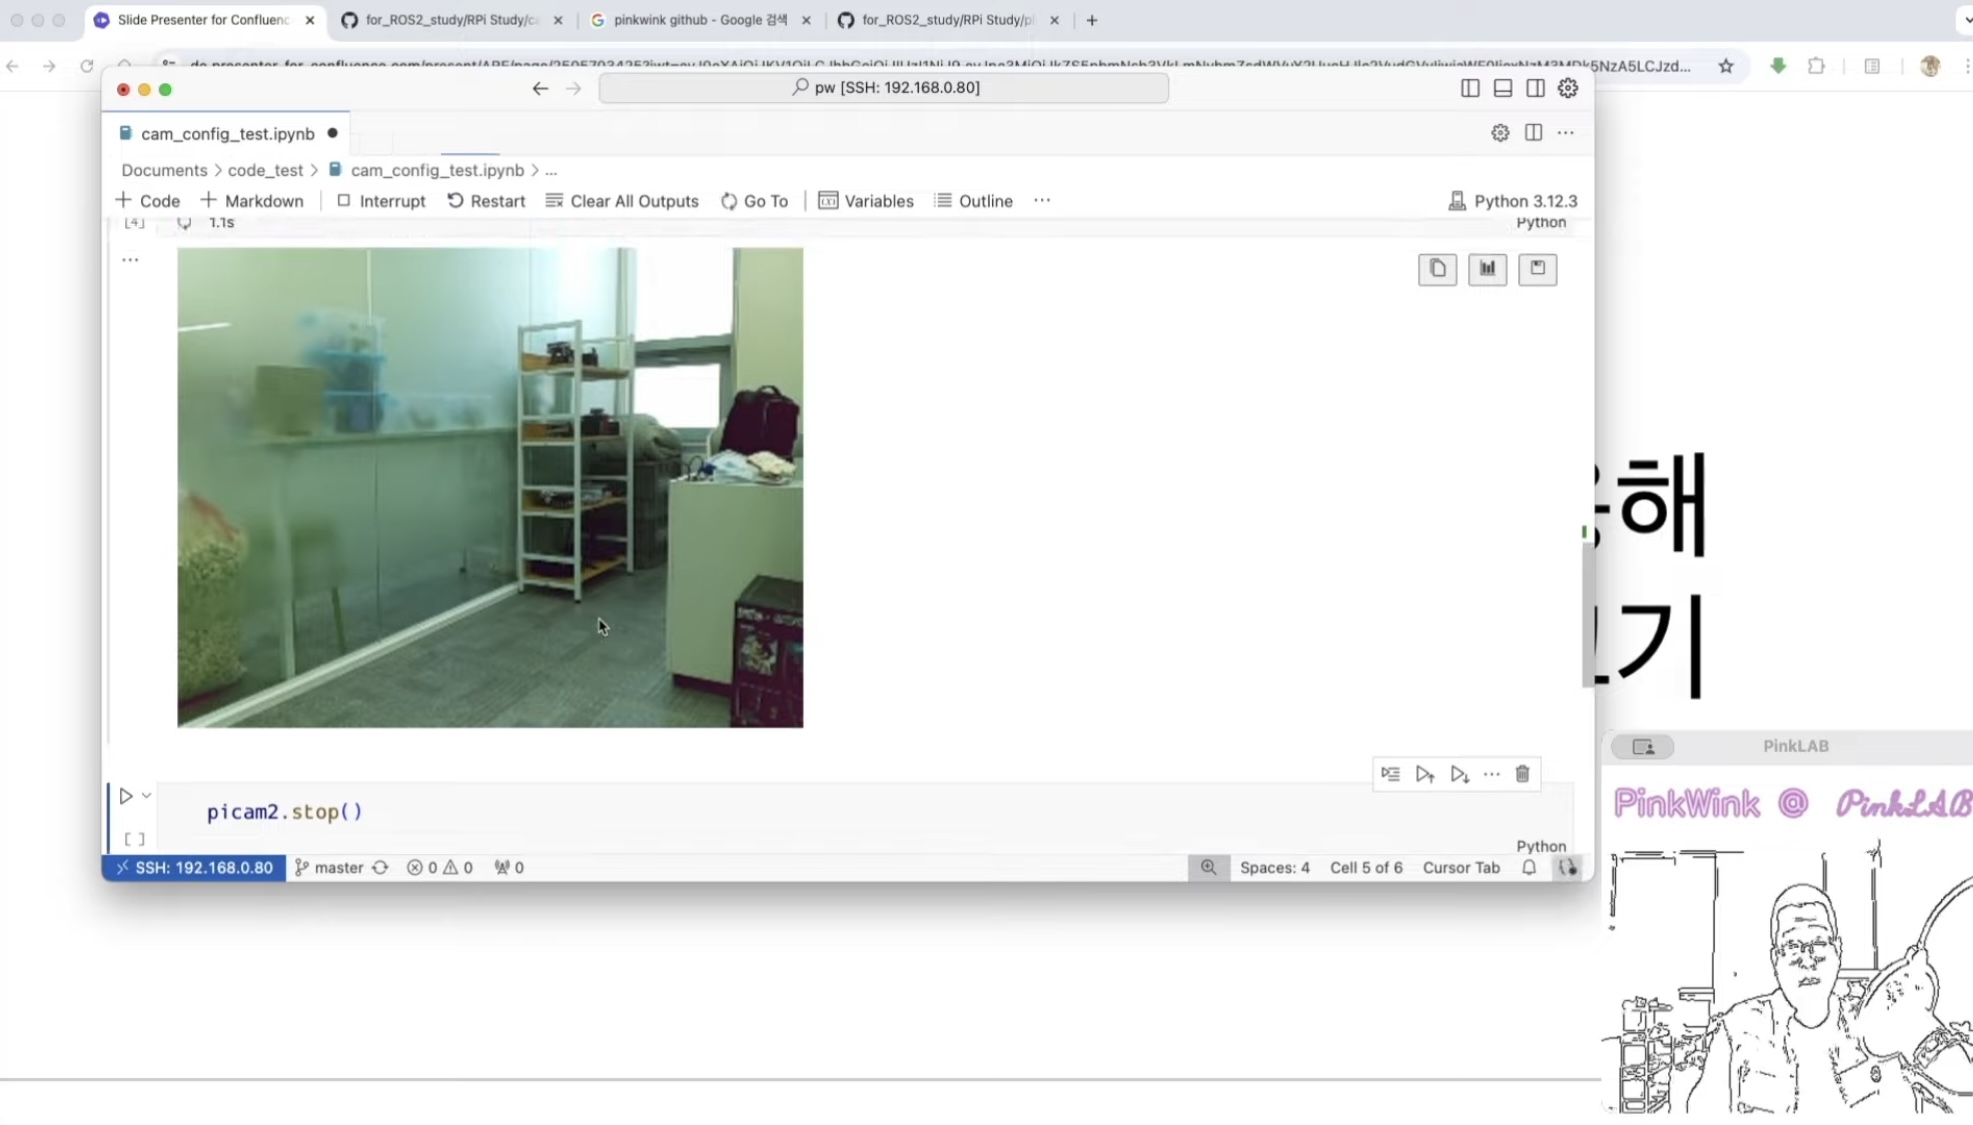The image size is (1973, 1125).
Task: Switch to pinkwink github Google browser tab
Action: [x=700, y=20]
